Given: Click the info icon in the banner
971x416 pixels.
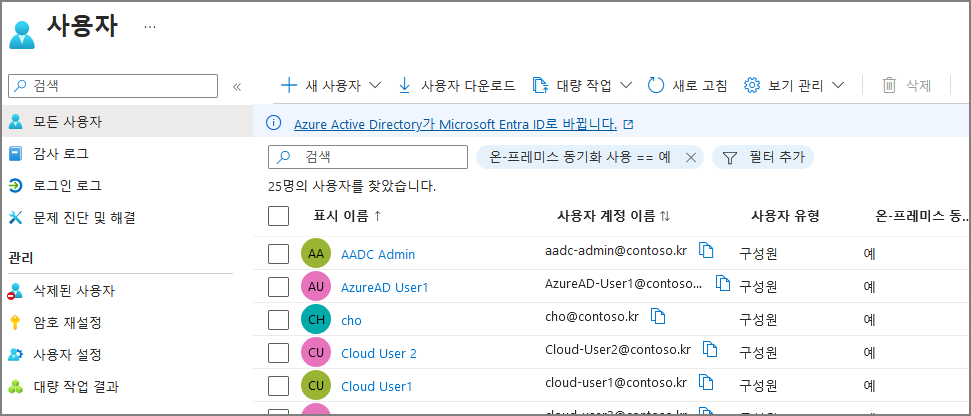Looking at the screenshot, I should click(x=274, y=123).
